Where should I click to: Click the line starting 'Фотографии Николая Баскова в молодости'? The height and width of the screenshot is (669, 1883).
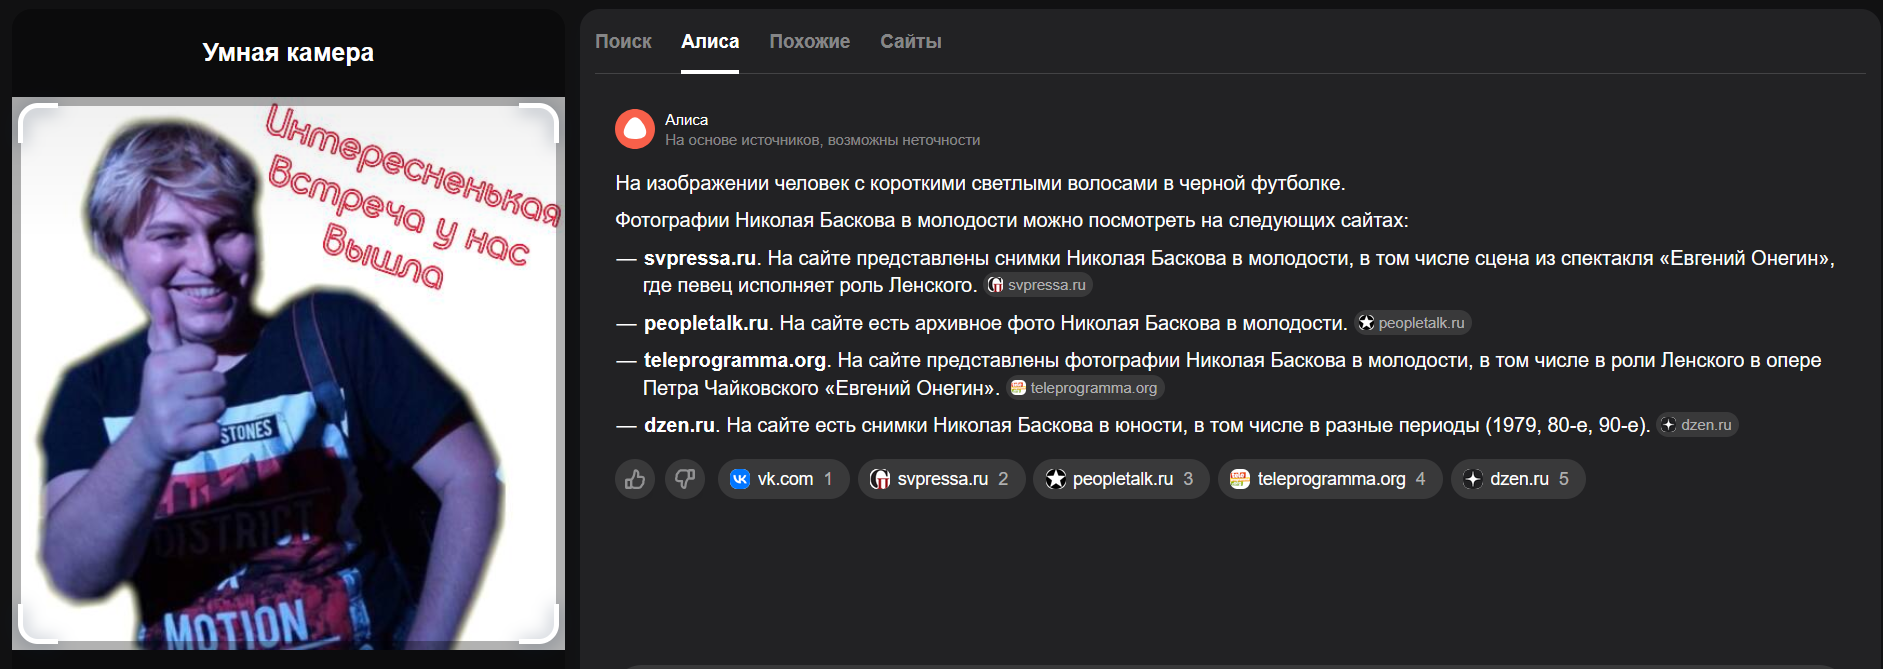pyautogui.click(x=1011, y=220)
